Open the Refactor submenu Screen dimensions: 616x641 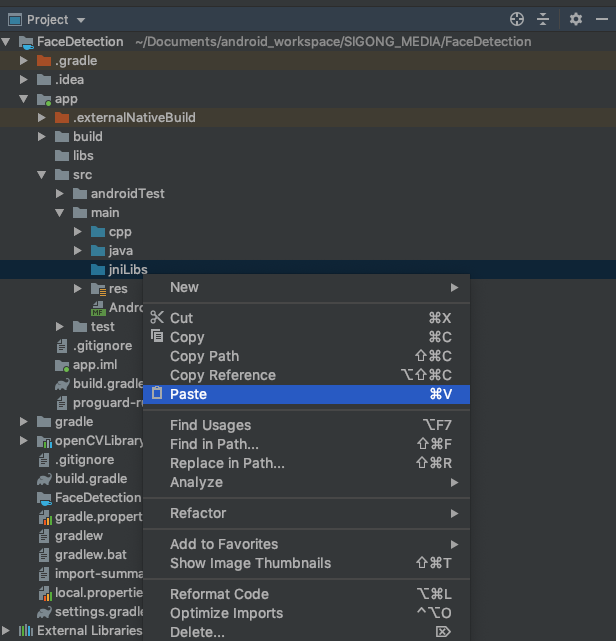click(x=306, y=513)
